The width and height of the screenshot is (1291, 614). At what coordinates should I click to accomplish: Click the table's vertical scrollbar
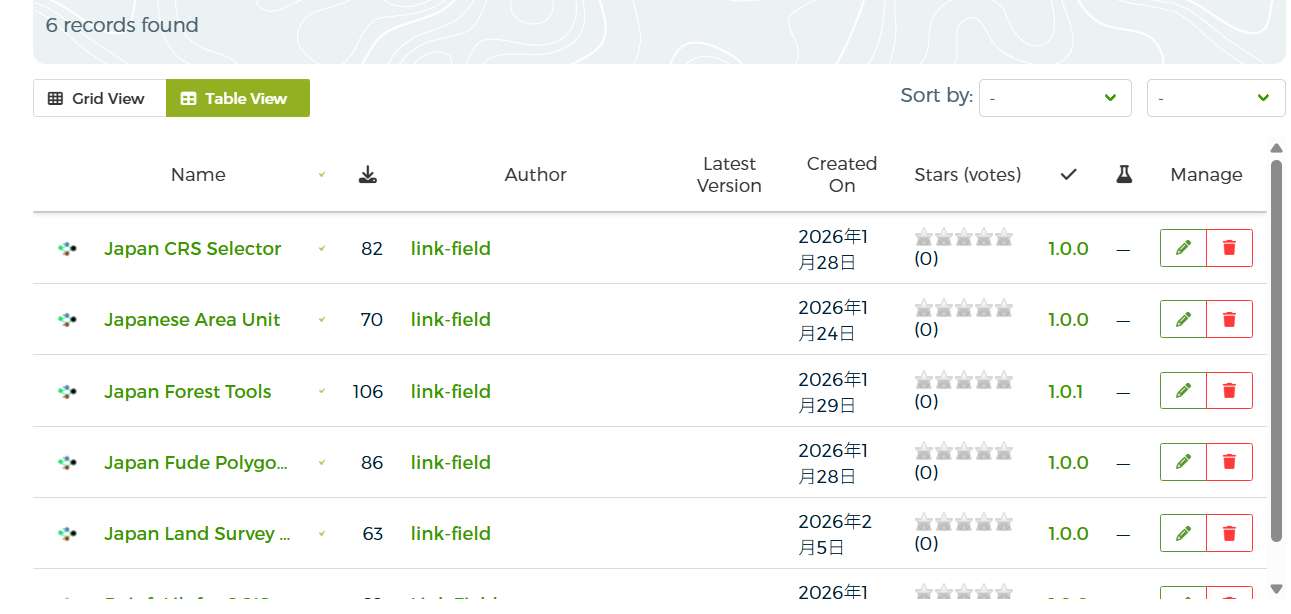1275,350
